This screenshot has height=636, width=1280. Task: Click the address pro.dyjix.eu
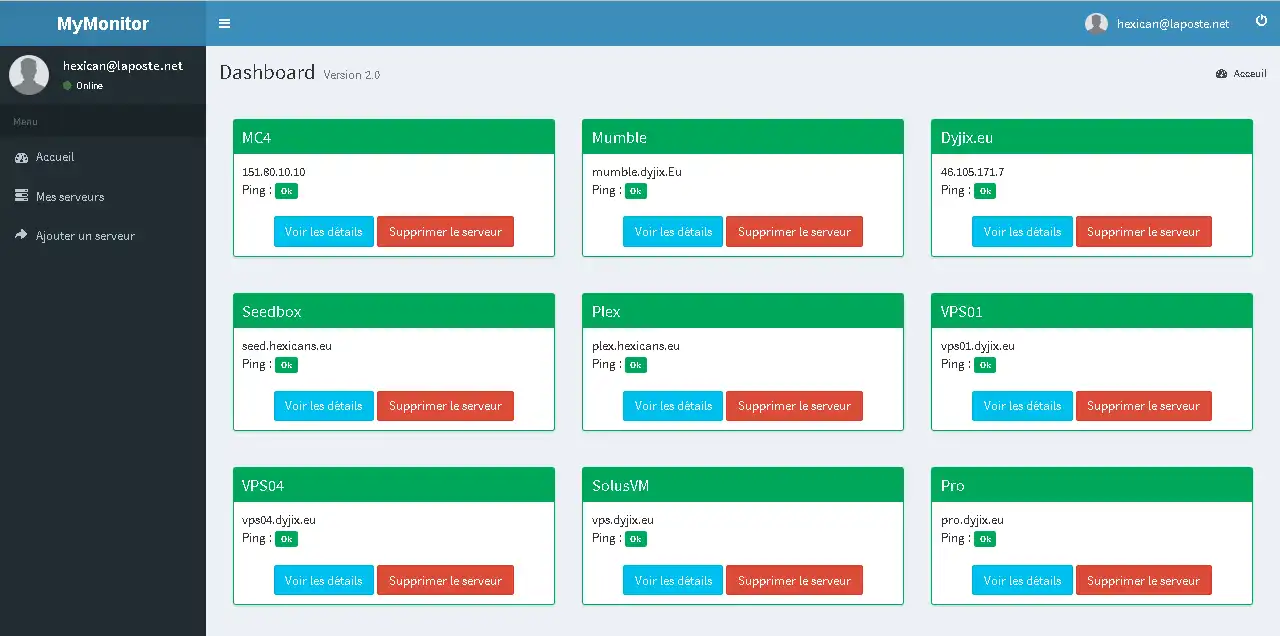[973, 520]
